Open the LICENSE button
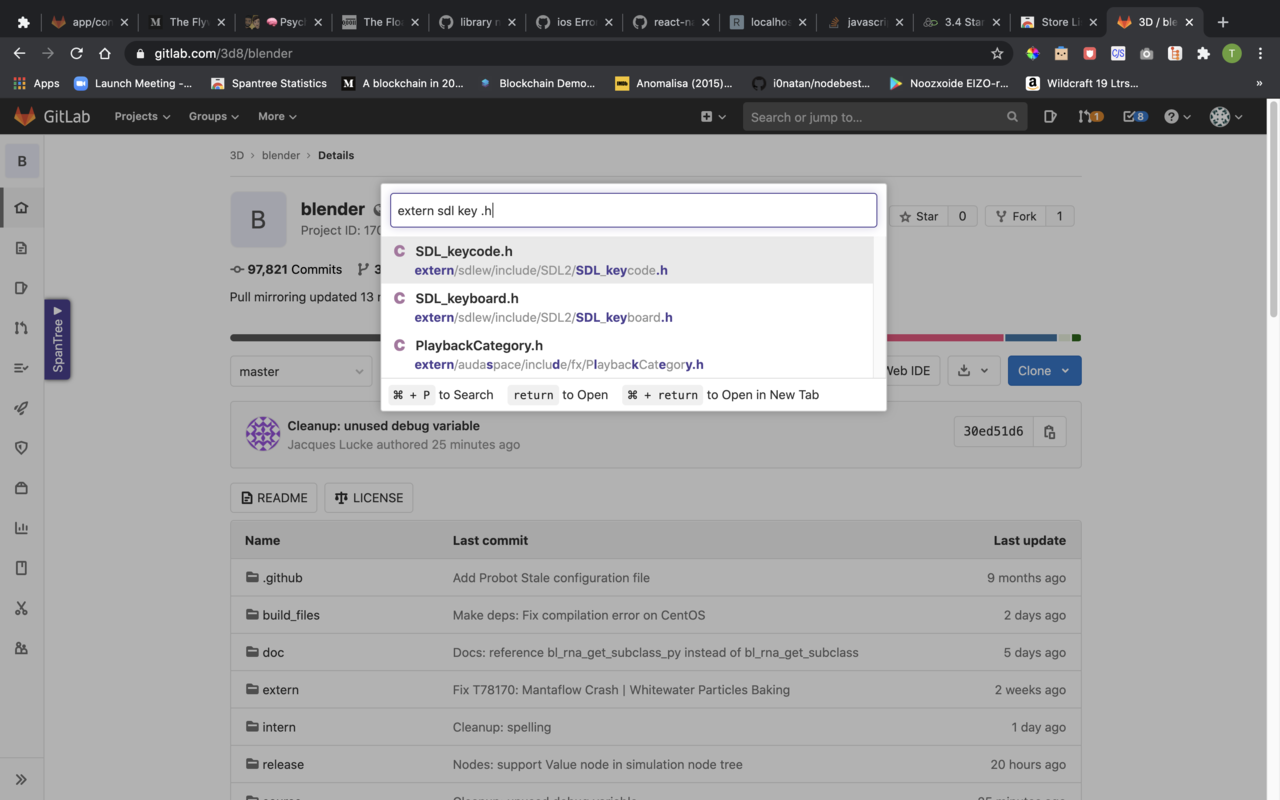This screenshot has height=800, width=1280. click(x=369, y=498)
